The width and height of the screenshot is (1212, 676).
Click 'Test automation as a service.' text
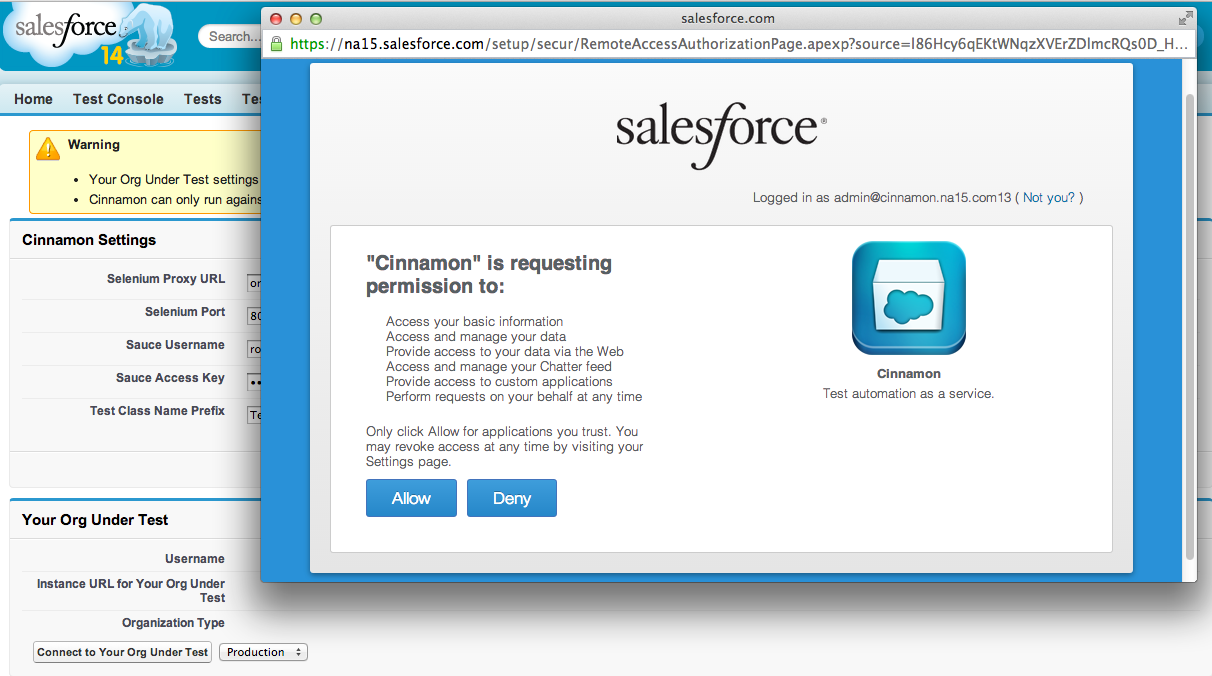tap(908, 394)
